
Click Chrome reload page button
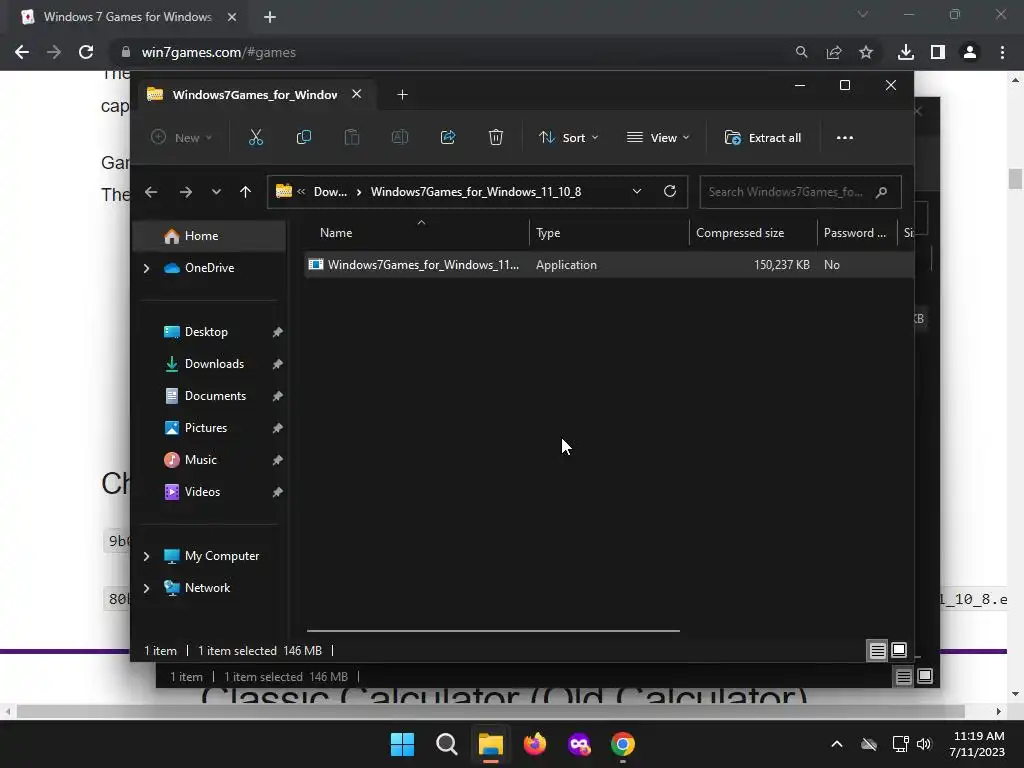(86, 52)
